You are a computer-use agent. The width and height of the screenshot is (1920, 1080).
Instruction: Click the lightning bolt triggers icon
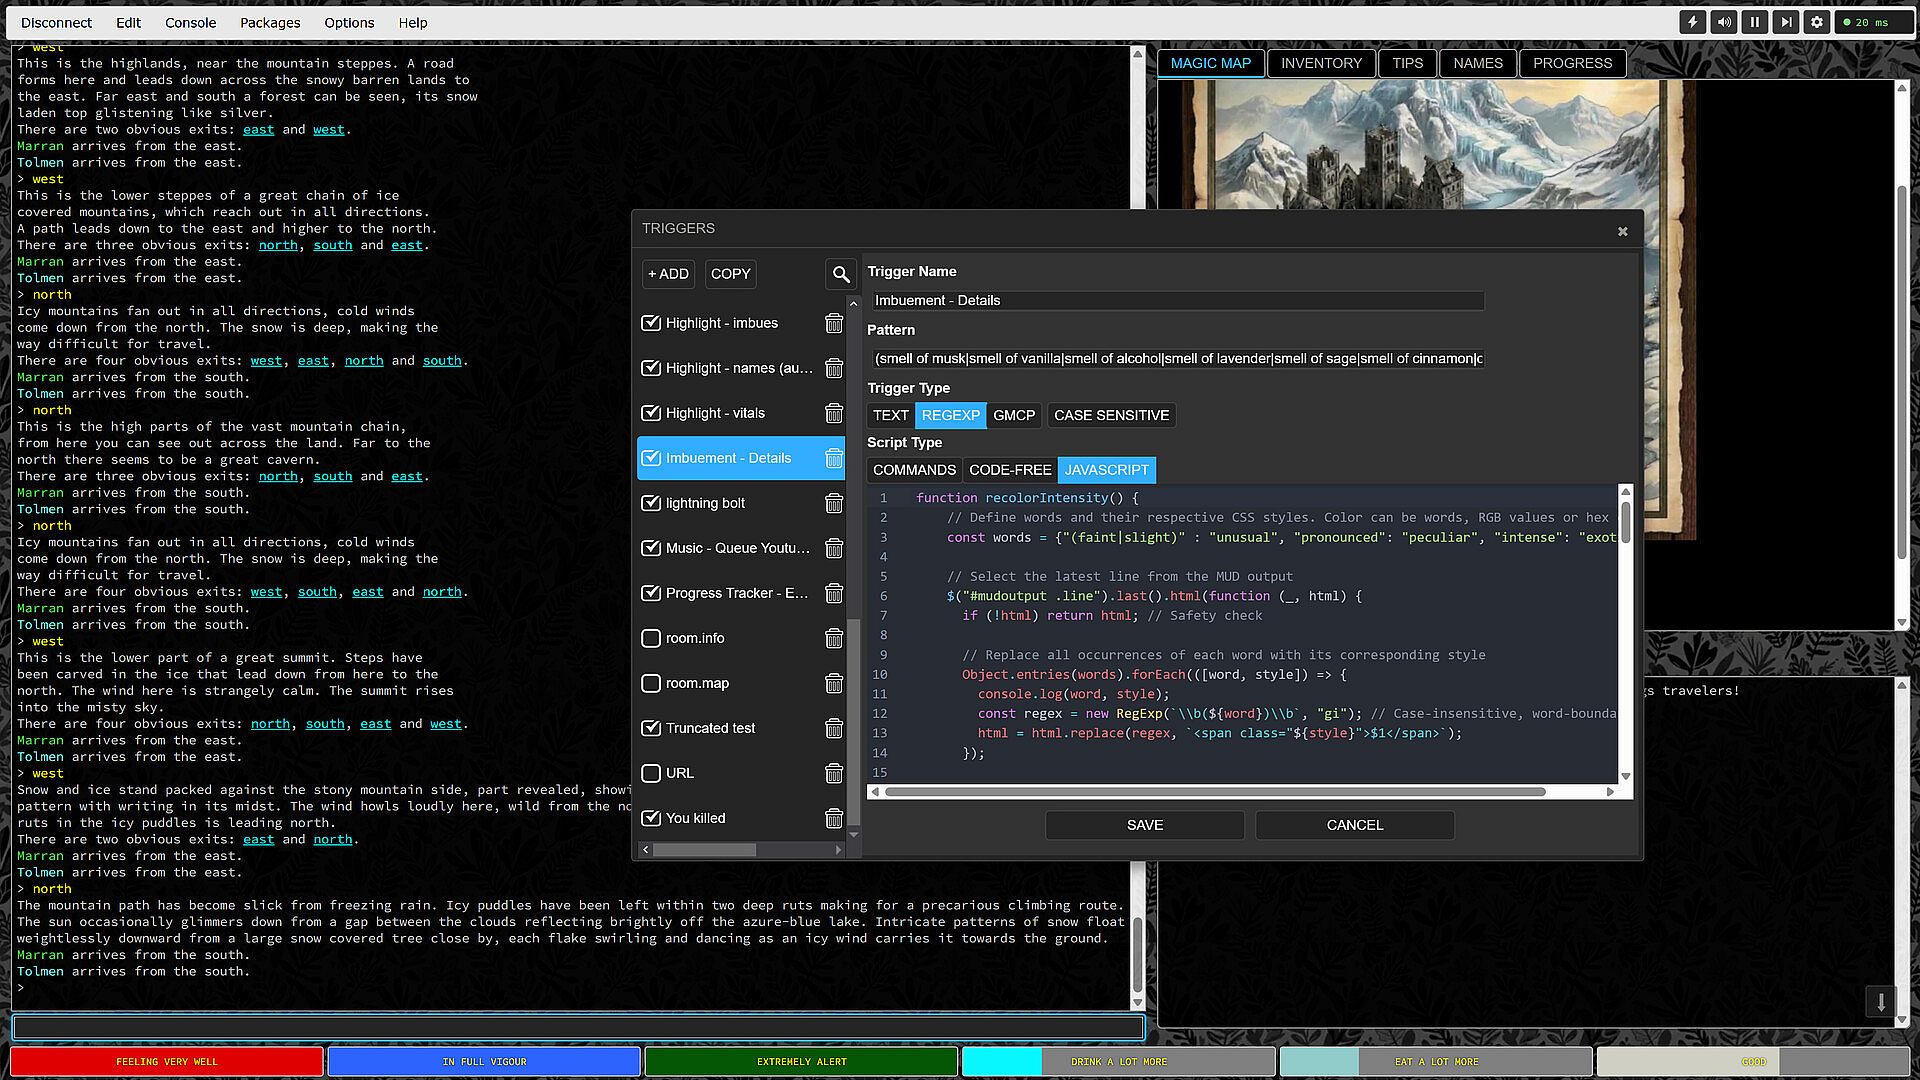click(x=1692, y=22)
